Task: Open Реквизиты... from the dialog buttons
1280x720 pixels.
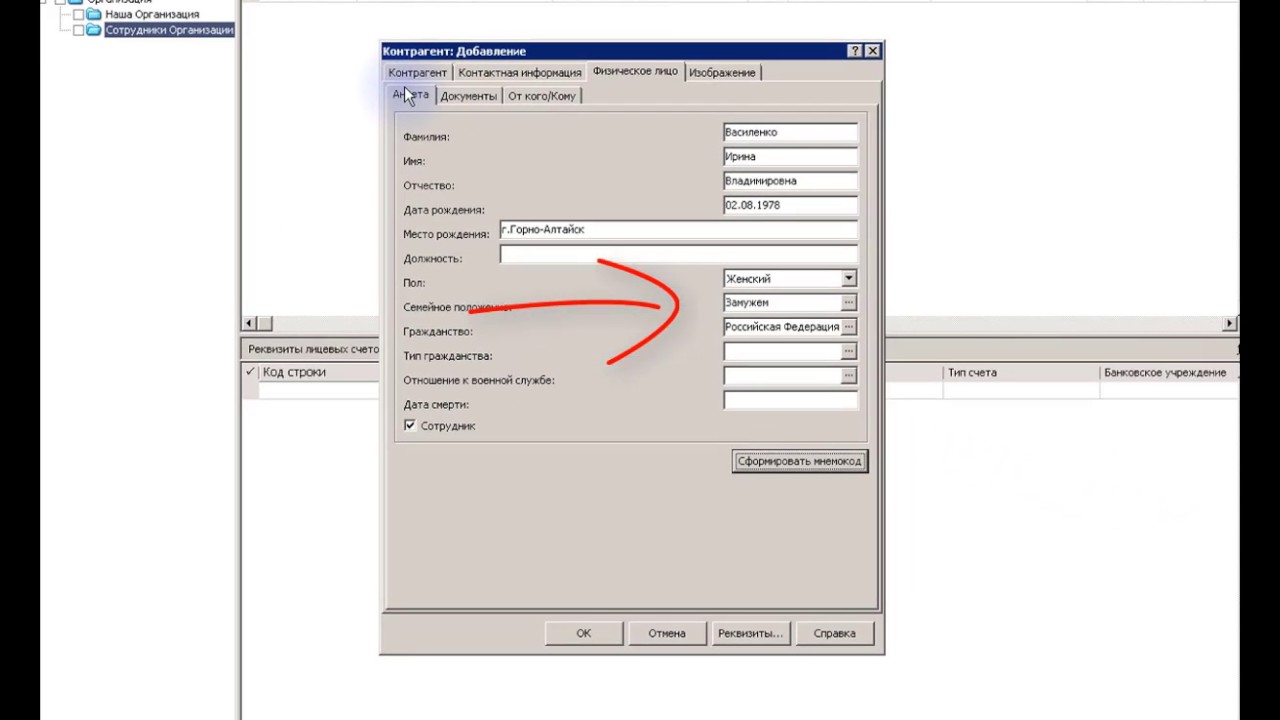Action: pyautogui.click(x=750, y=633)
